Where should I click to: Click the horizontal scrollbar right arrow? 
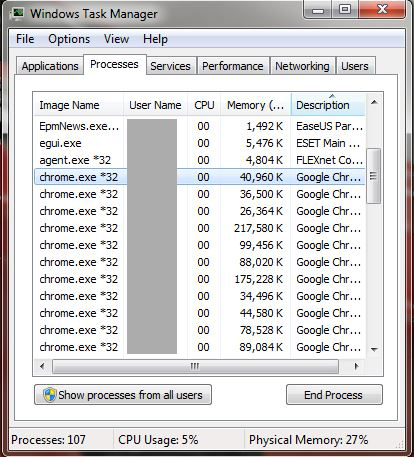(x=357, y=367)
